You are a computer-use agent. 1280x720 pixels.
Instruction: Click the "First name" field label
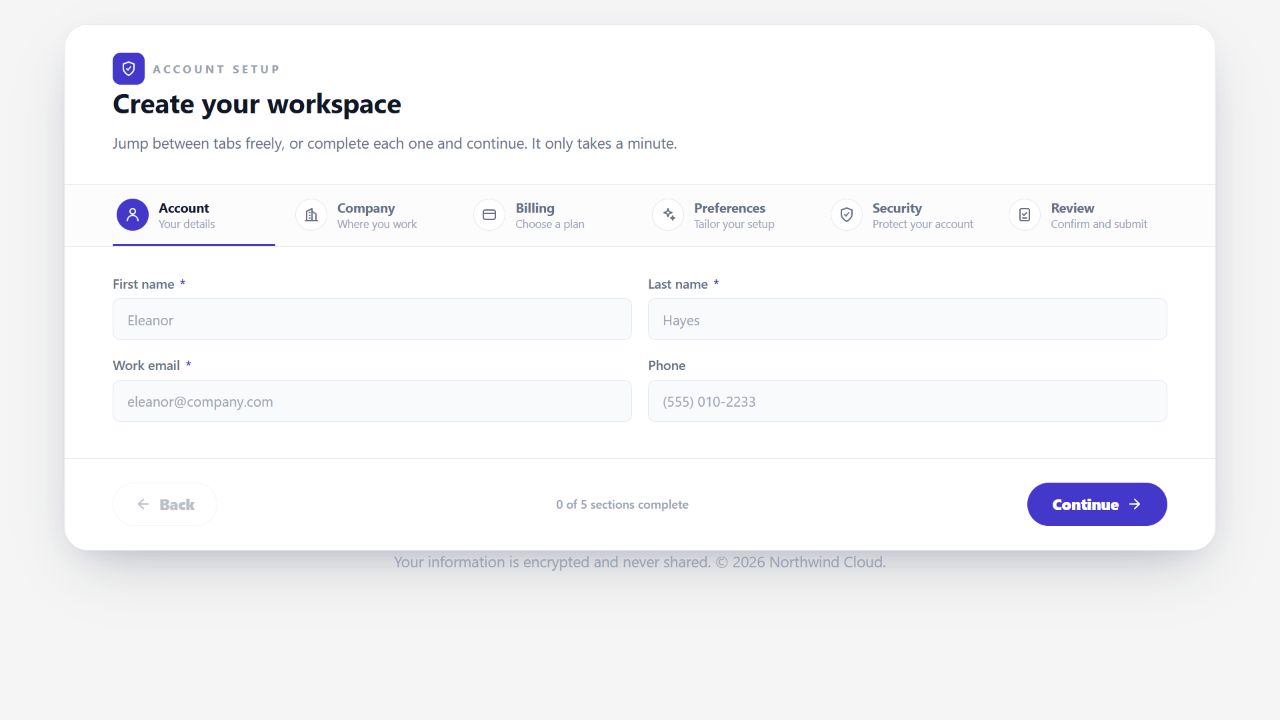click(144, 284)
